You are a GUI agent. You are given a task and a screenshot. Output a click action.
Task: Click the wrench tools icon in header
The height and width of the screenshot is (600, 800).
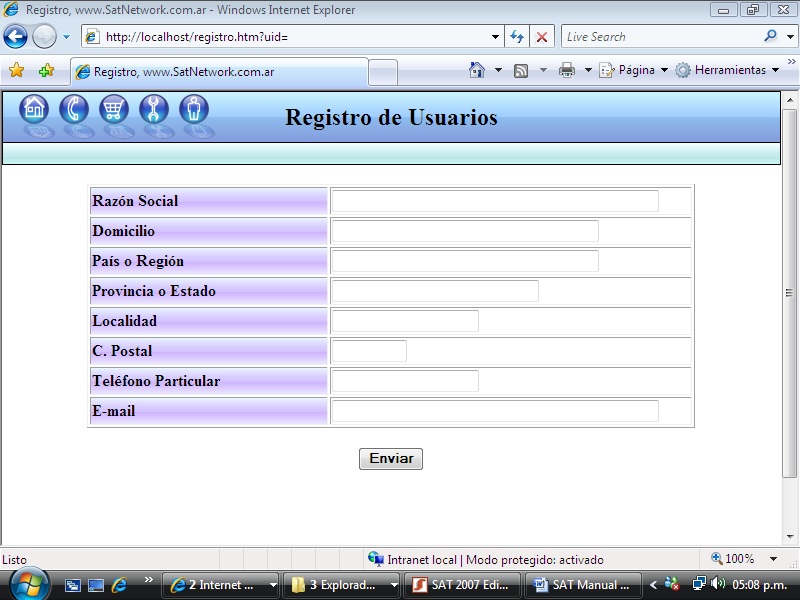pos(154,109)
